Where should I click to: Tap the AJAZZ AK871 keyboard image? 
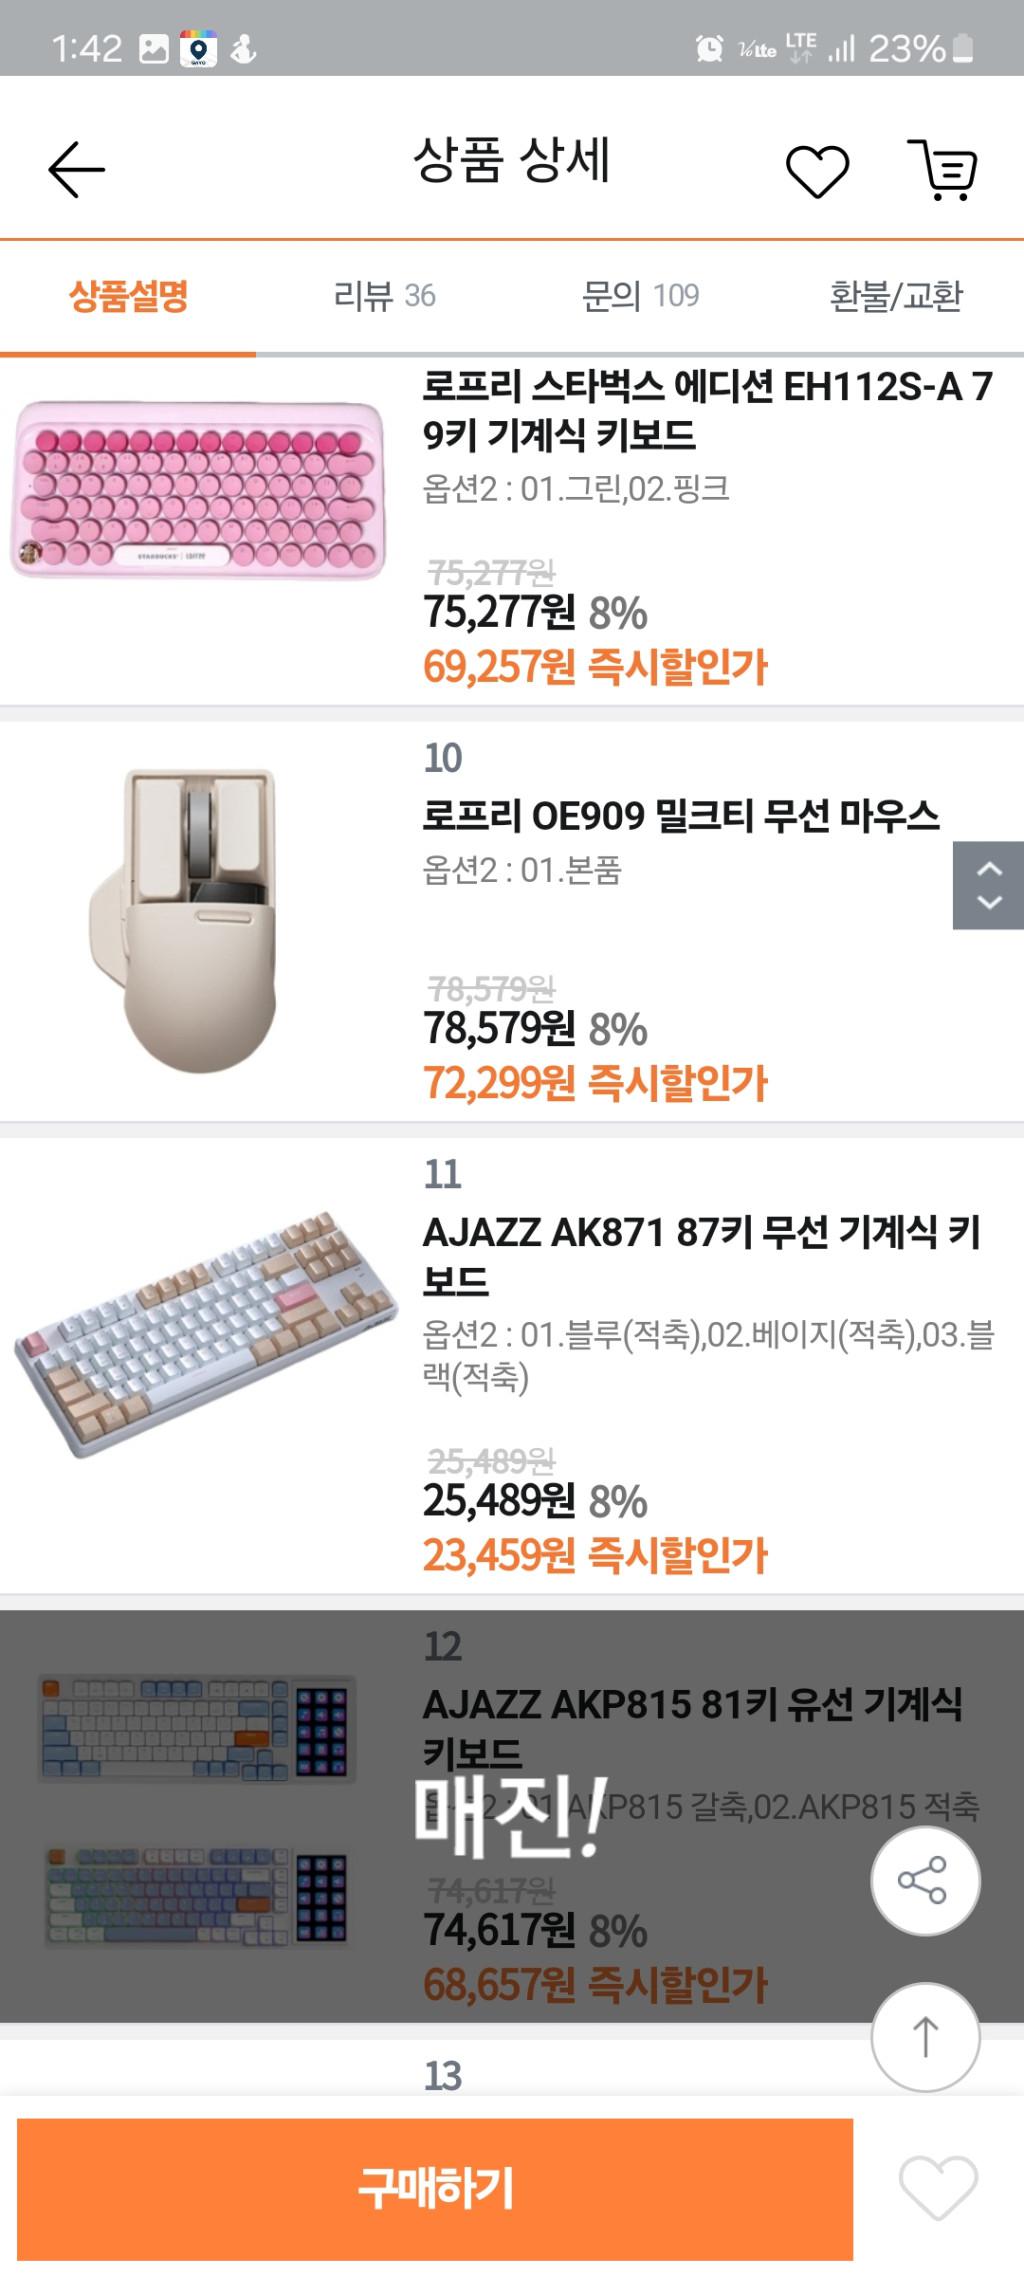click(x=205, y=1335)
